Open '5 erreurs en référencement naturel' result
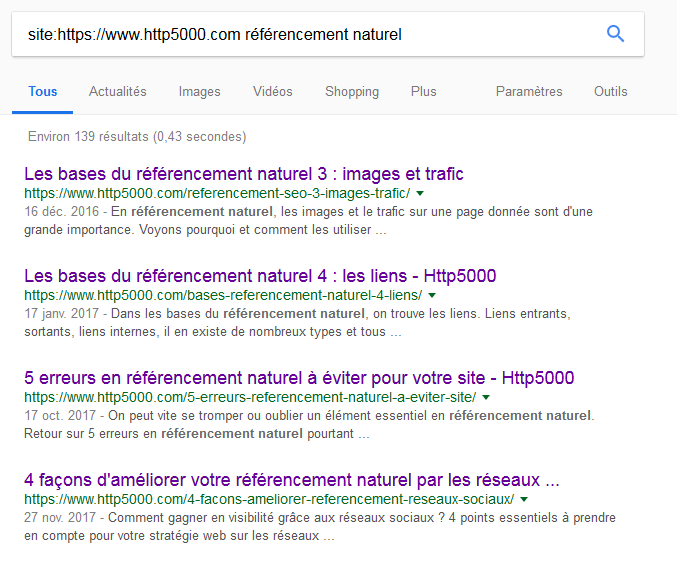This screenshot has width=677, height=566. pyautogui.click(x=299, y=378)
